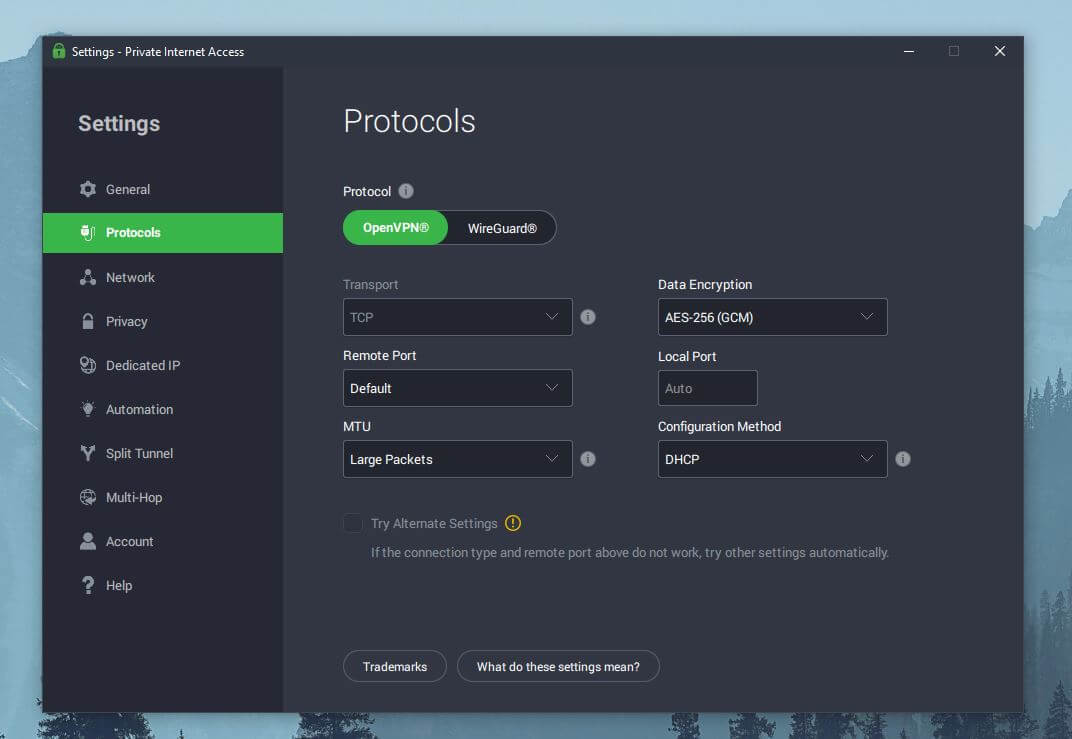Click the 'MTU' label

[x=357, y=426]
